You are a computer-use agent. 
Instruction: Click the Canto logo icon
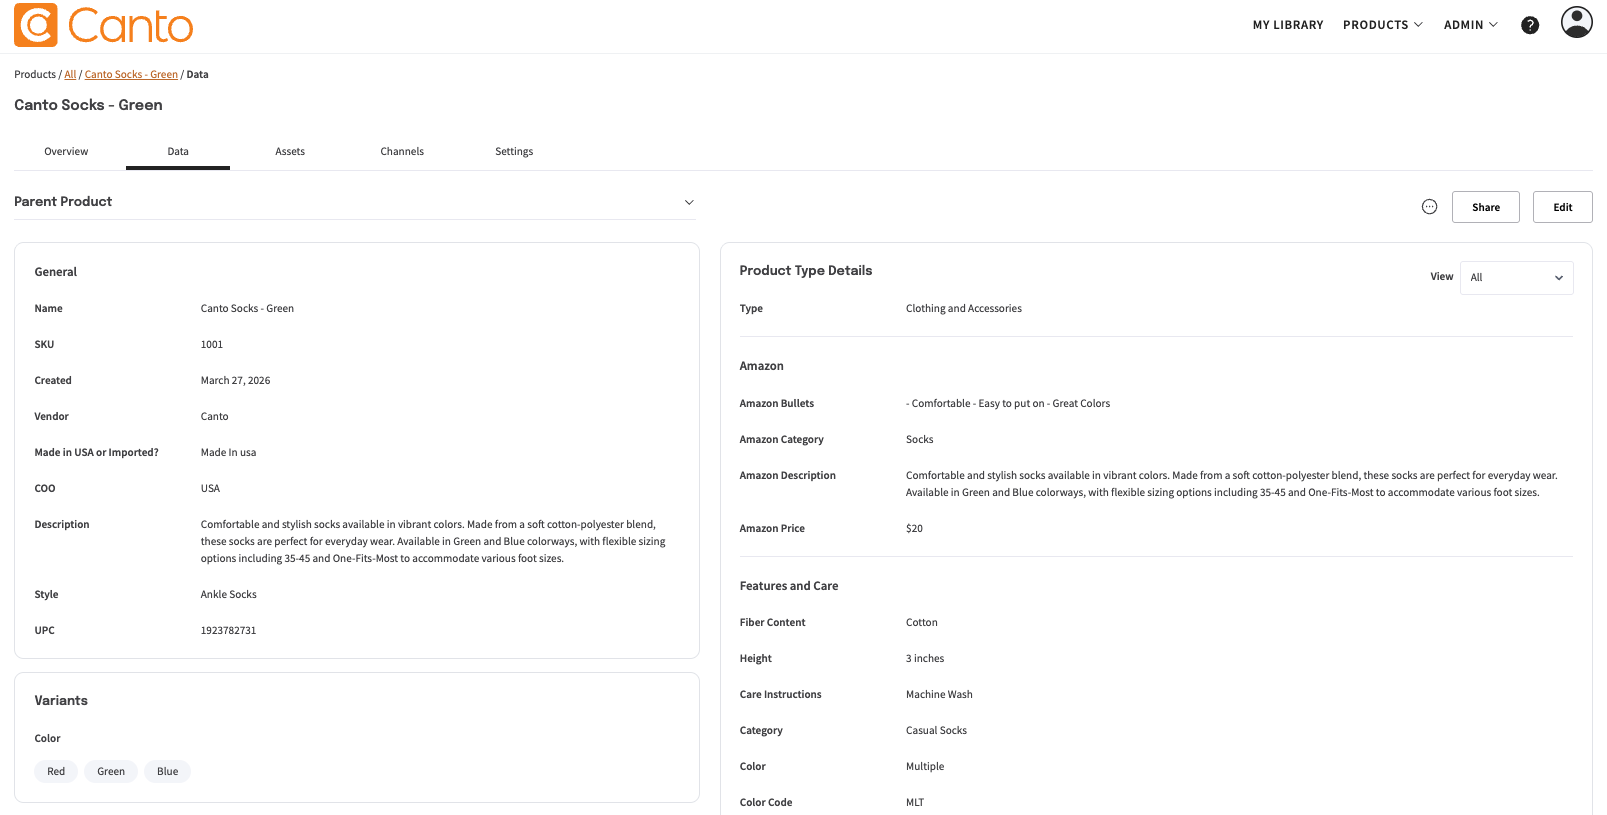pyautogui.click(x=36, y=25)
